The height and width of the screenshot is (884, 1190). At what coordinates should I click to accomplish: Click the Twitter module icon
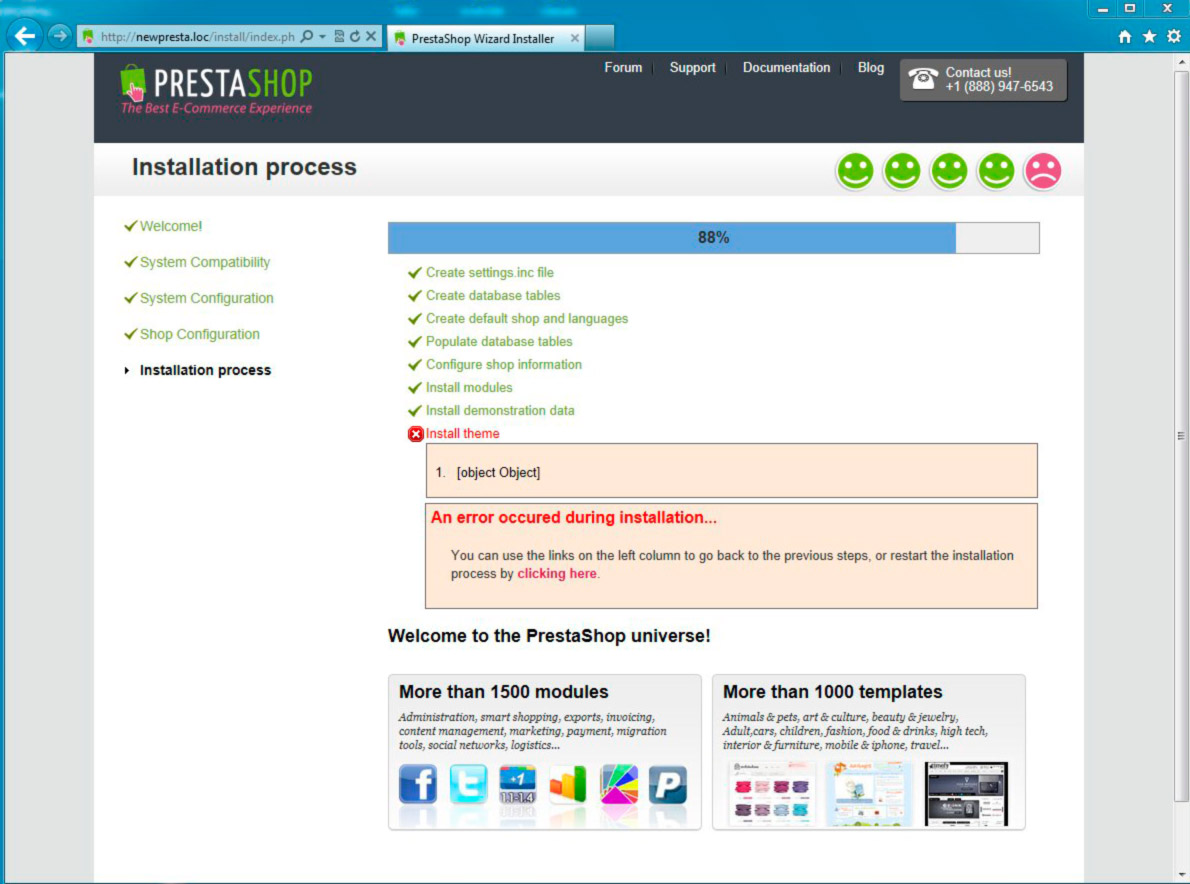pyautogui.click(x=468, y=784)
